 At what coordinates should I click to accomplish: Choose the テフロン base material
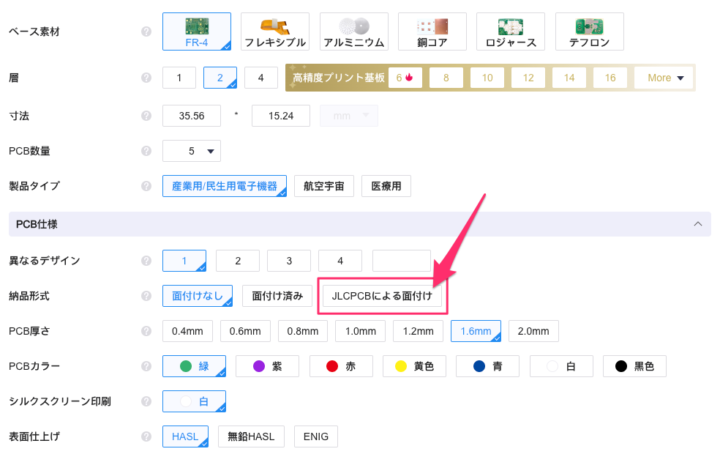coord(589,31)
